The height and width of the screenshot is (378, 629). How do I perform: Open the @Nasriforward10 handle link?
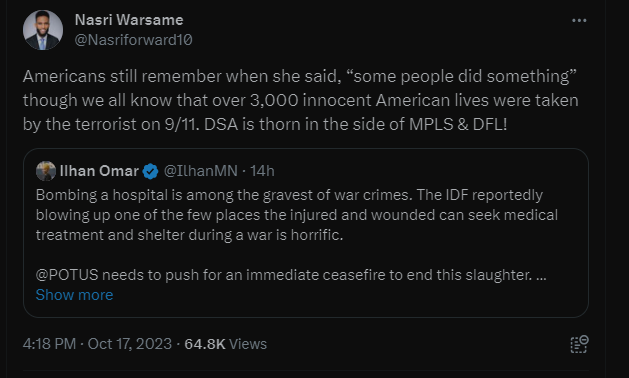(x=134, y=40)
